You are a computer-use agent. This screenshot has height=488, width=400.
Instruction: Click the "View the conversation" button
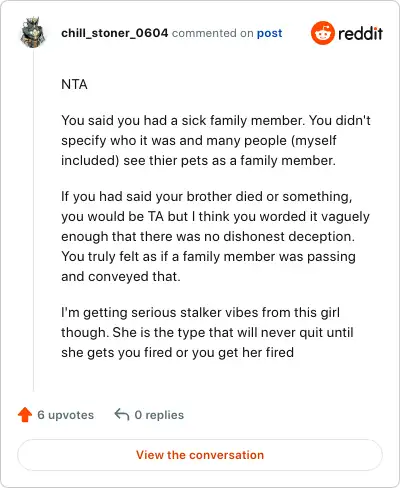pyautogui.click(x=200, y=455)
